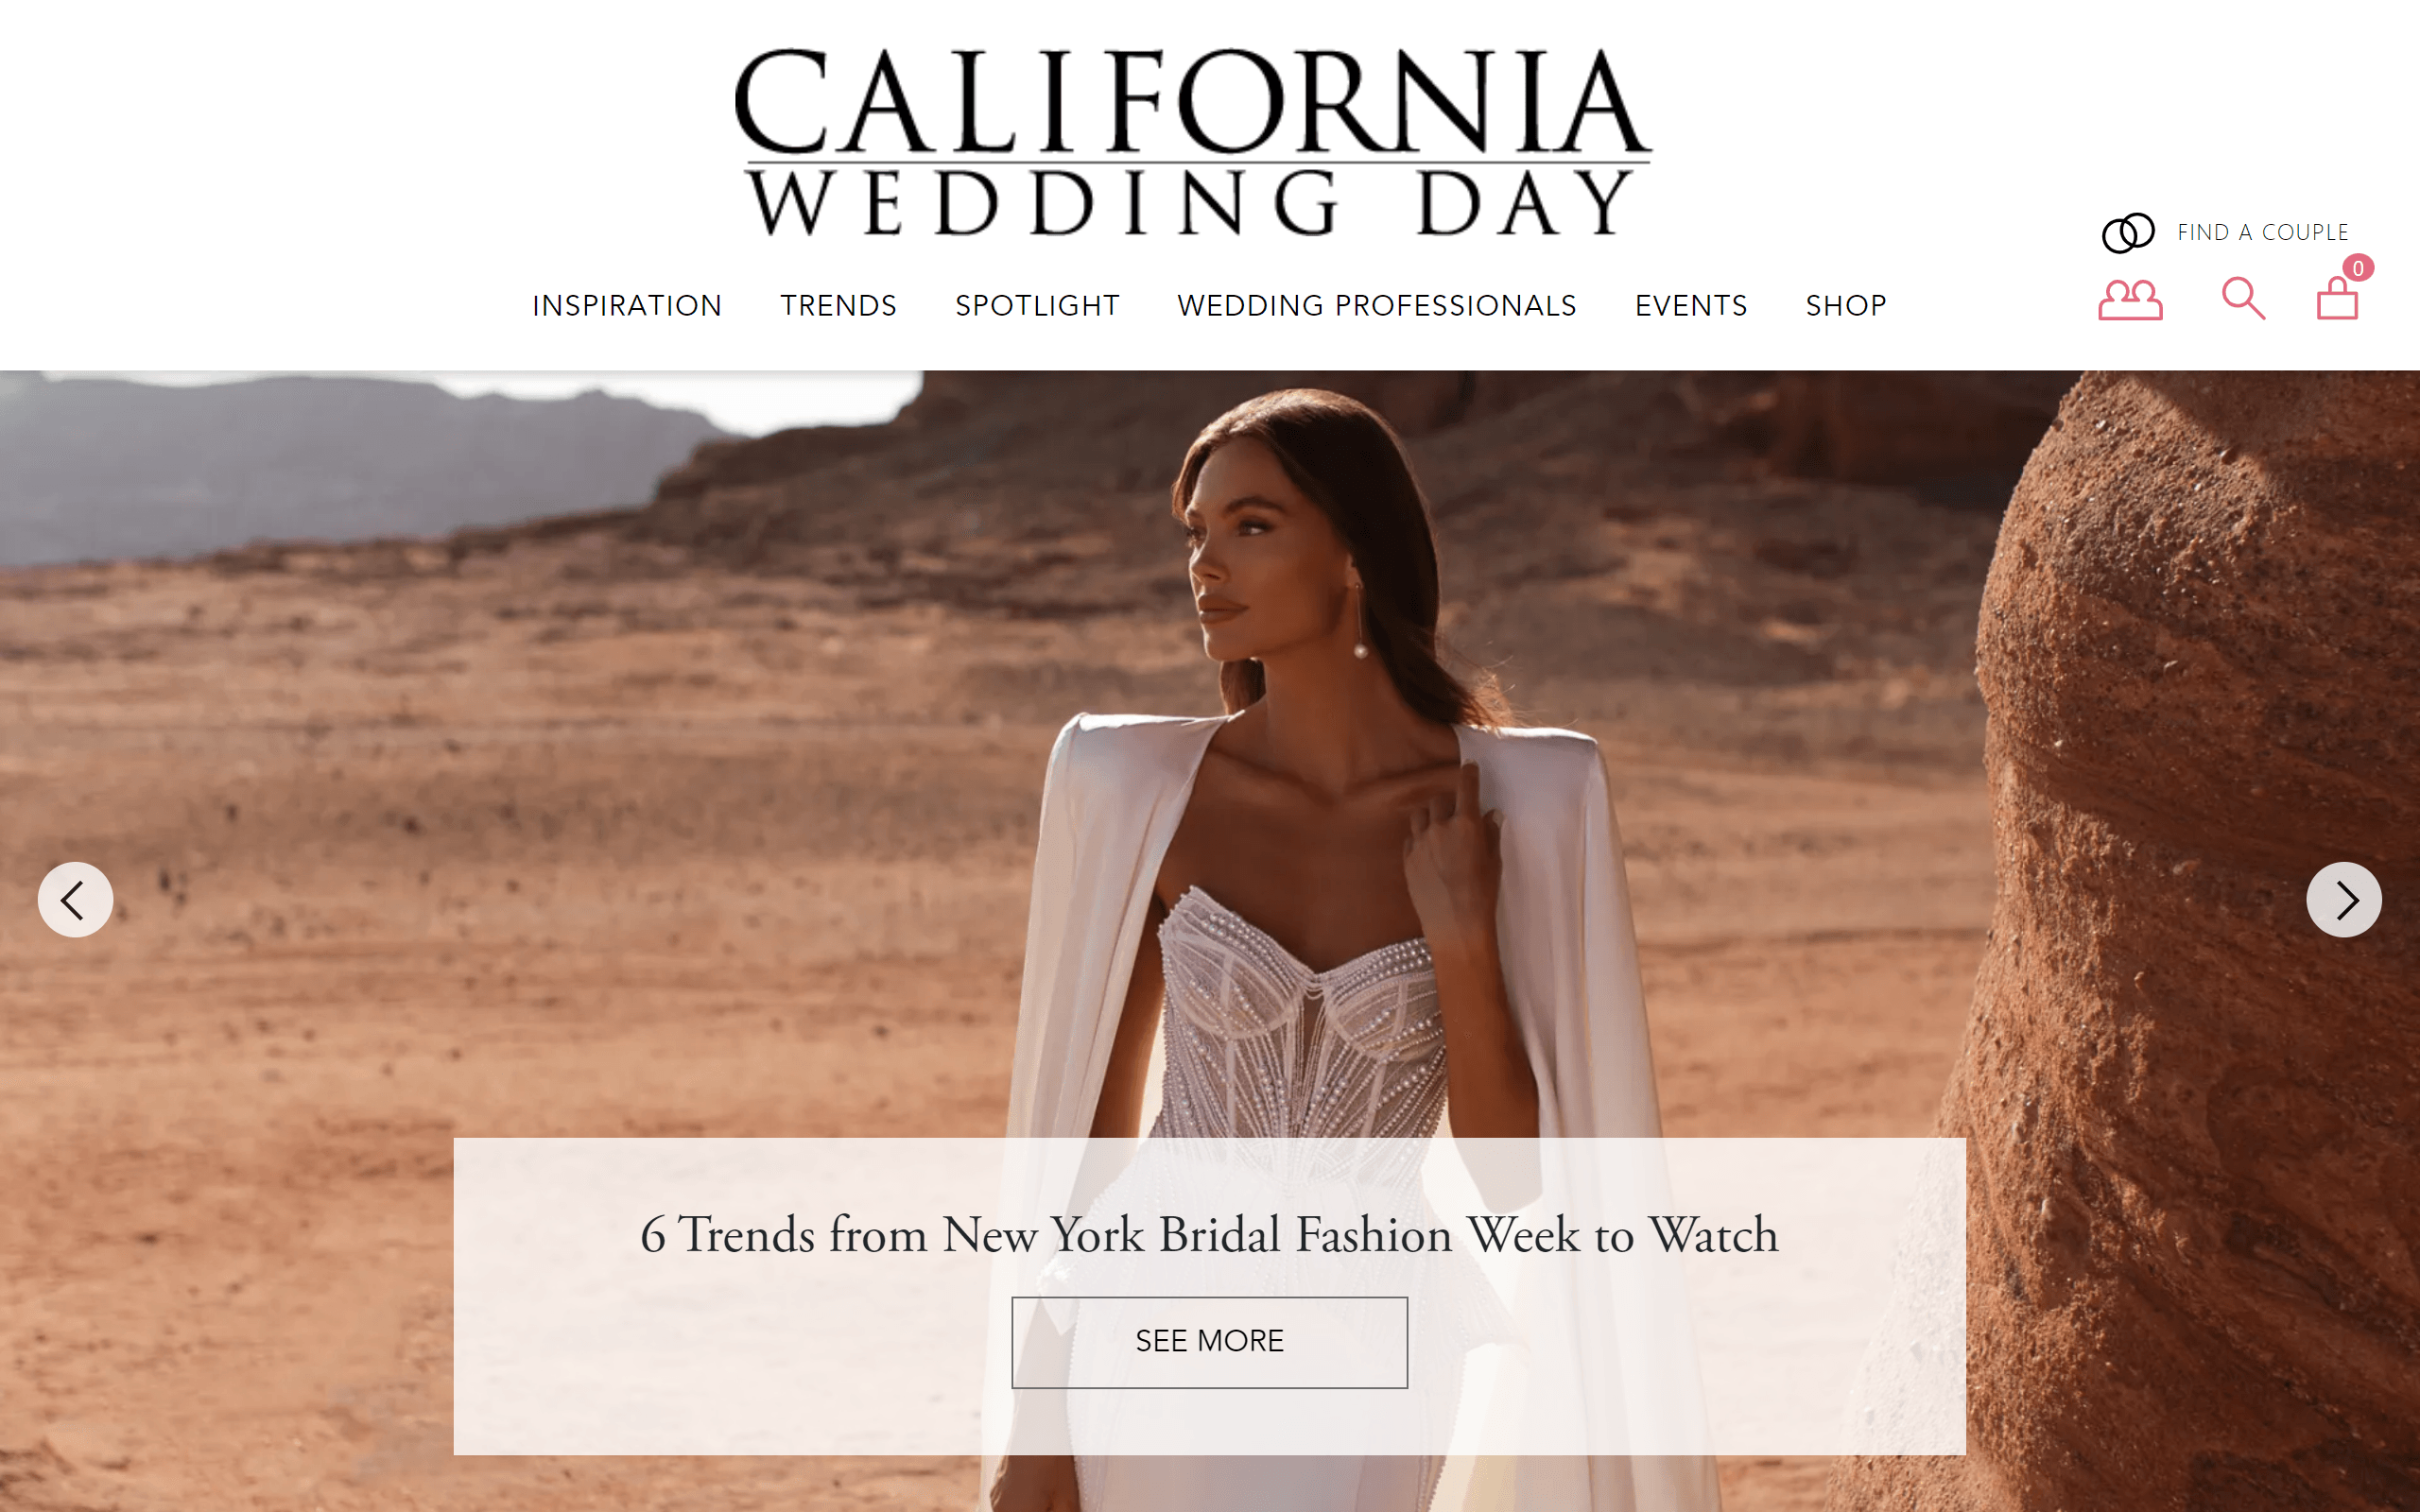The image size is (2420, 1512).
Task: Open the account couple profile icon
Action: (2130, 299)
